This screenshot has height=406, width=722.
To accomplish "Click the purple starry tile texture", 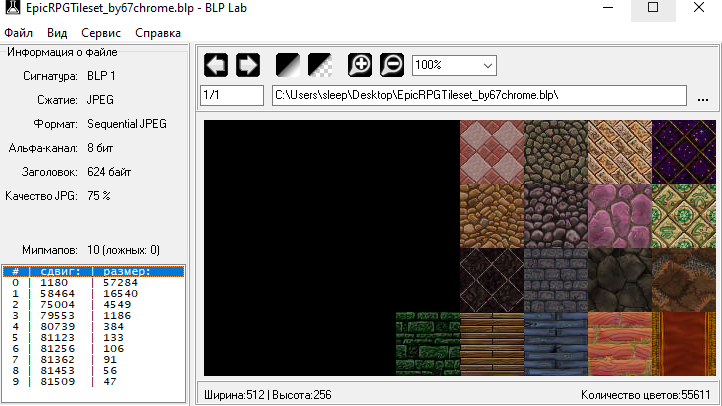I will (684, 152).
